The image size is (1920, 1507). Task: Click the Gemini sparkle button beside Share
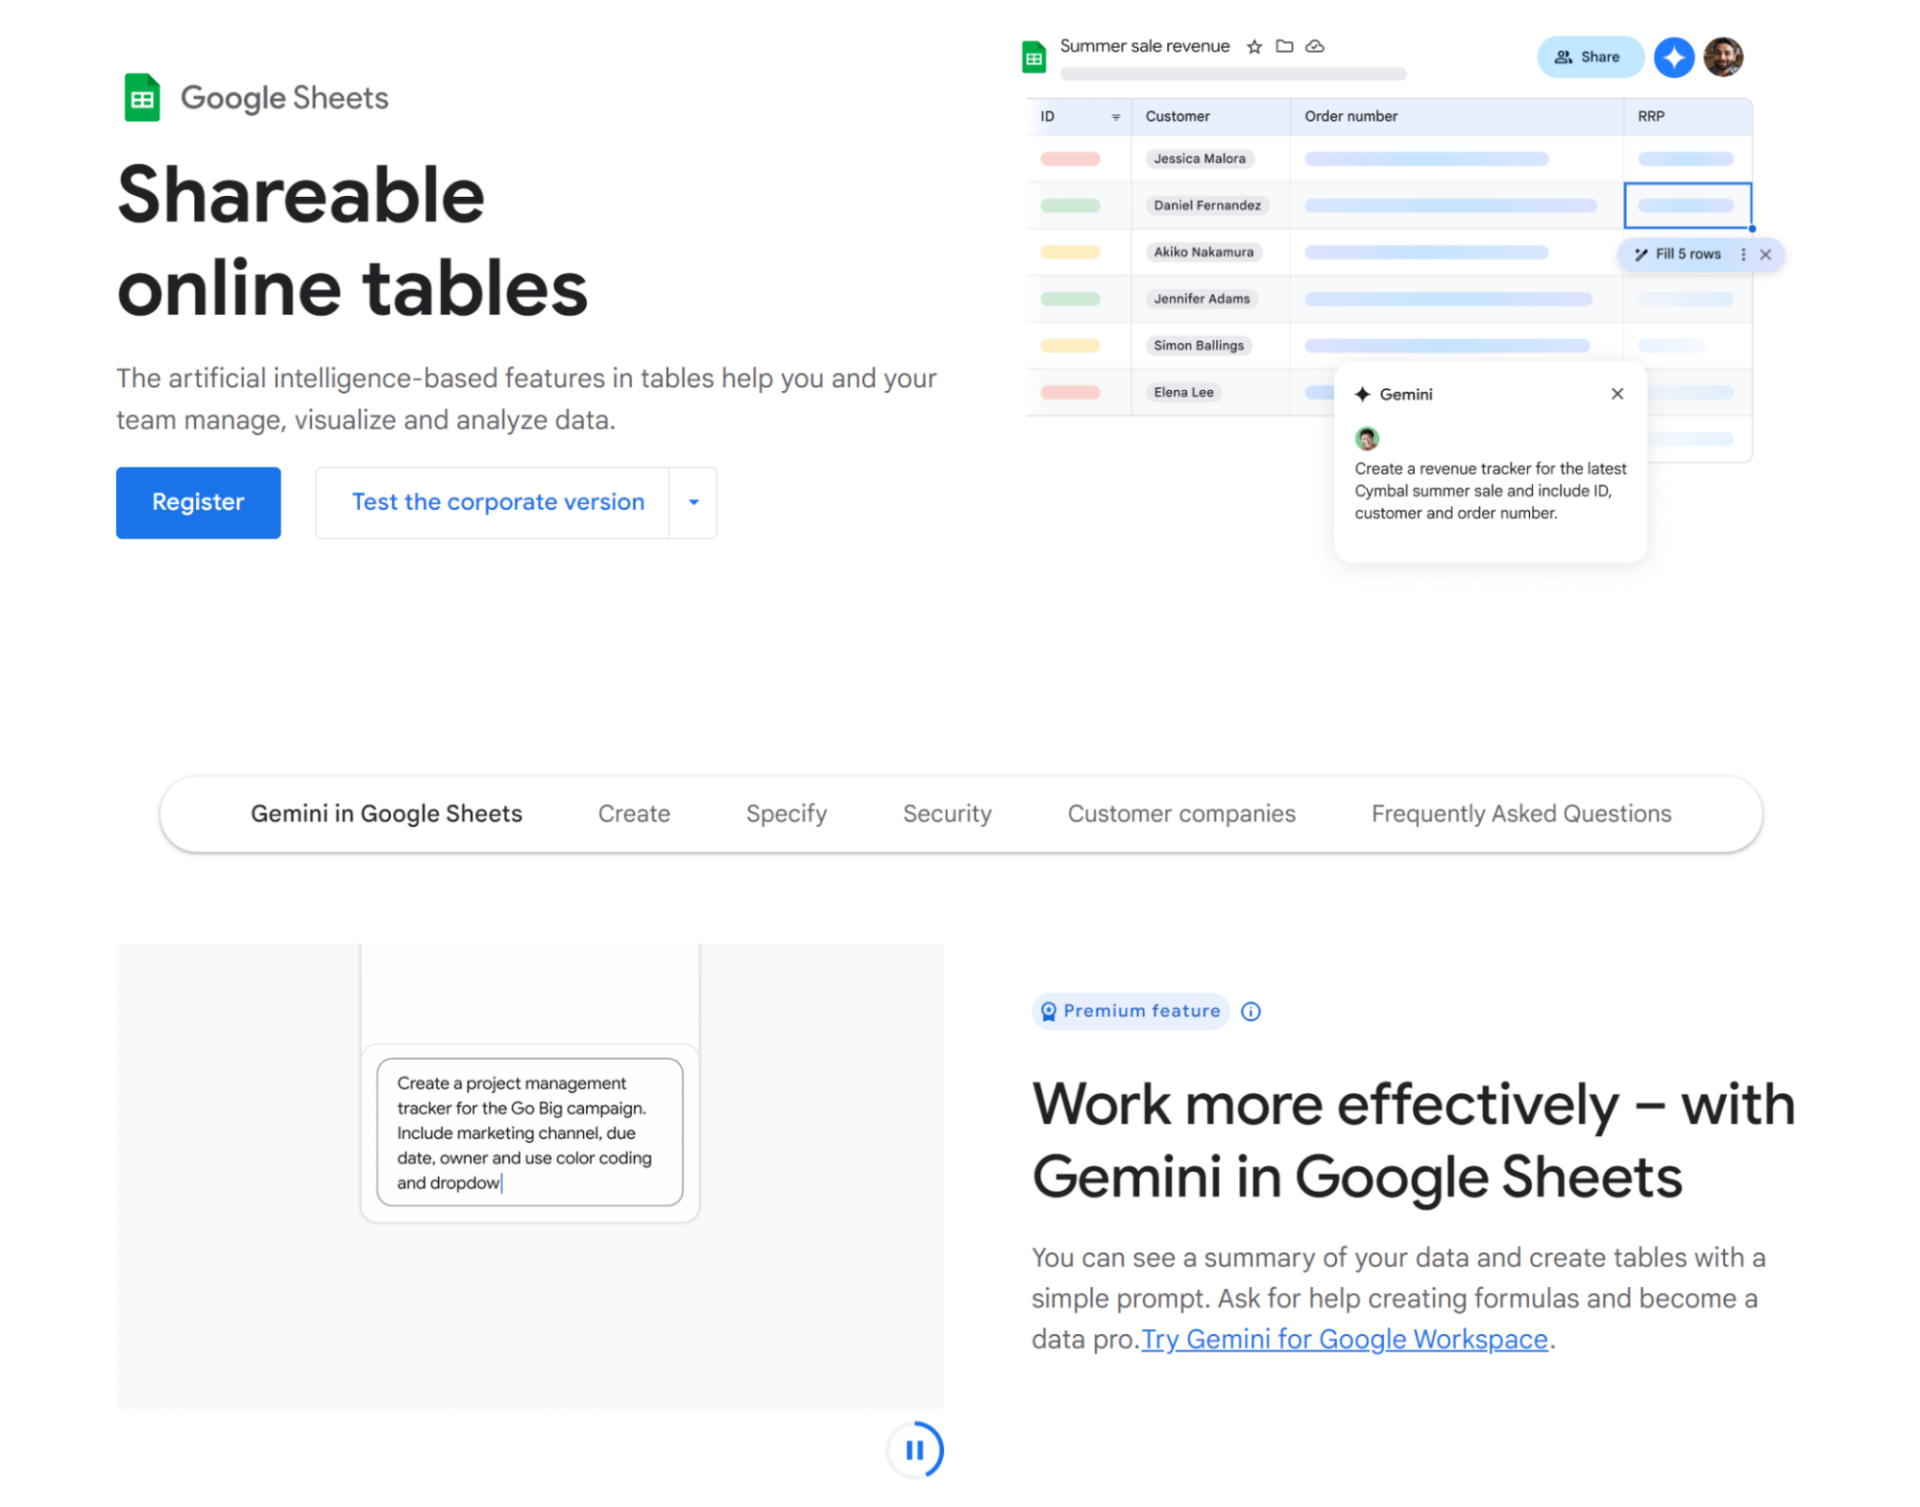point(1674,57)
